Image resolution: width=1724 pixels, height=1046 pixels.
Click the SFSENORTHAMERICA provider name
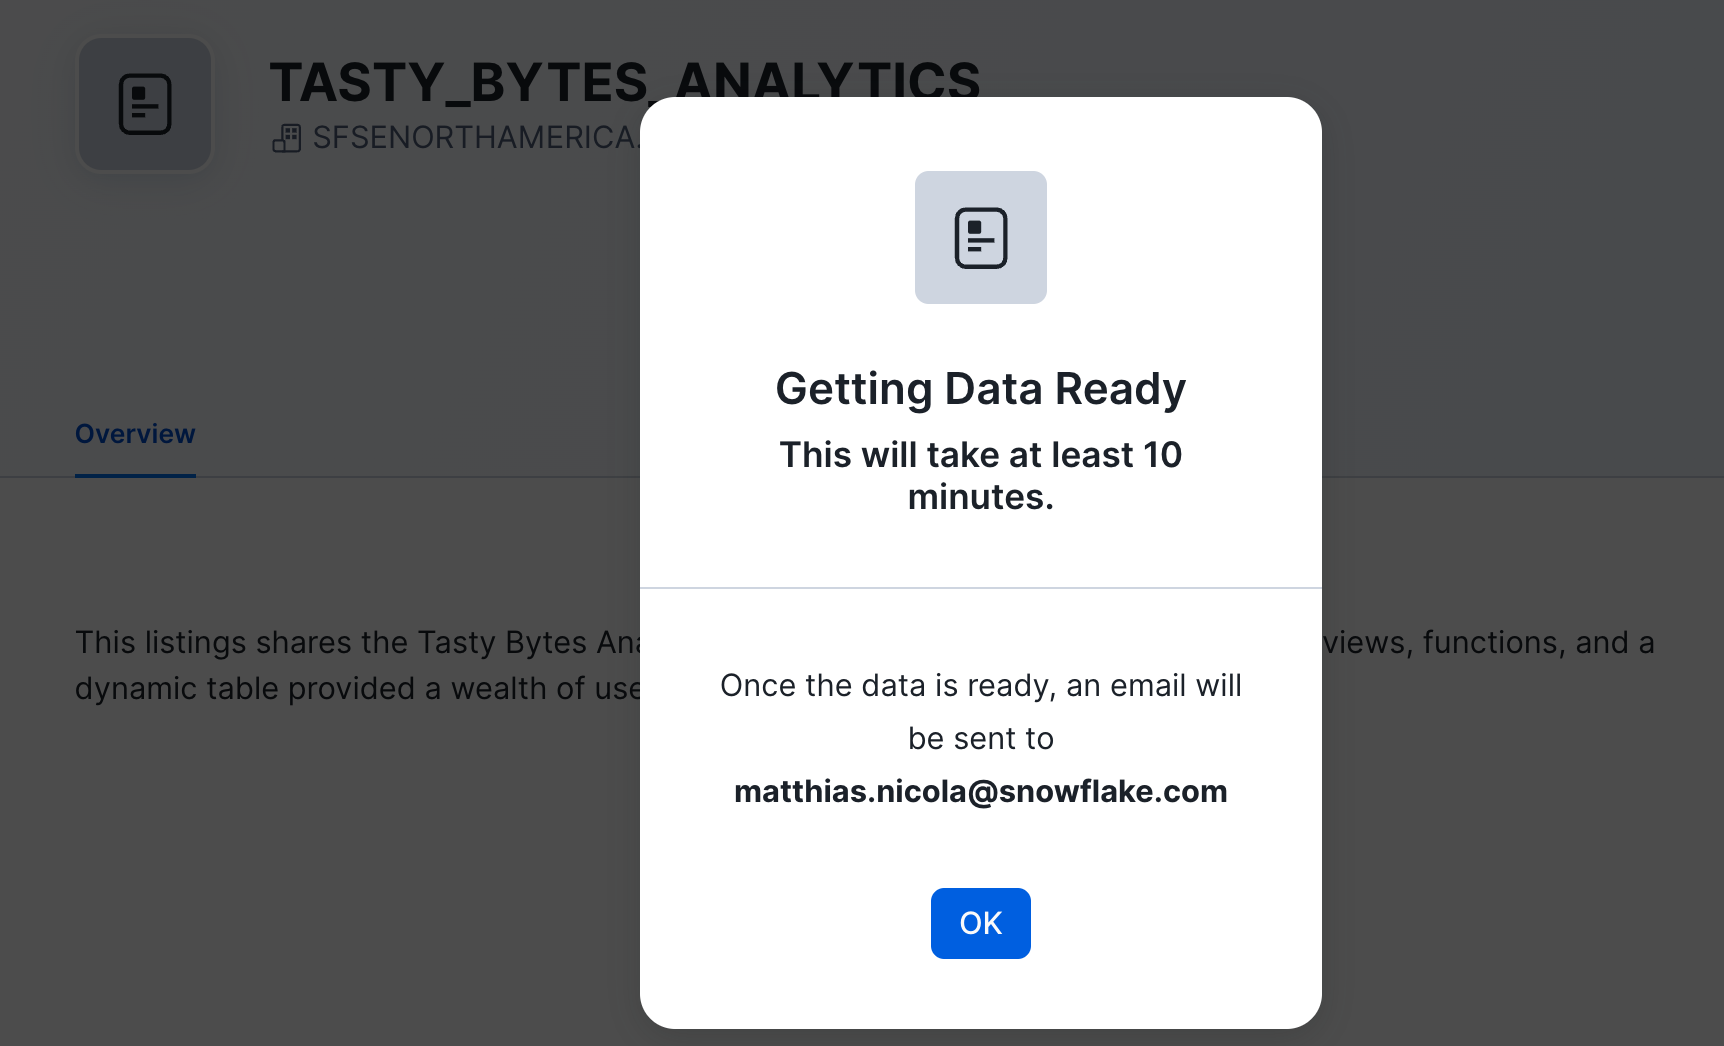click(472, 138)
